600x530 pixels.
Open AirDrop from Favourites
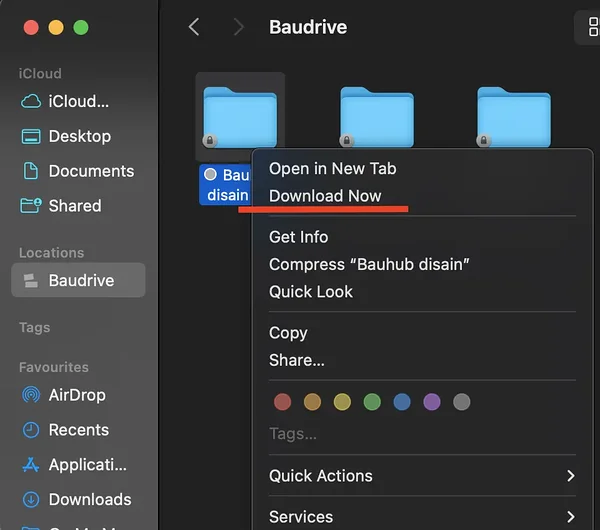click(76, 395)
